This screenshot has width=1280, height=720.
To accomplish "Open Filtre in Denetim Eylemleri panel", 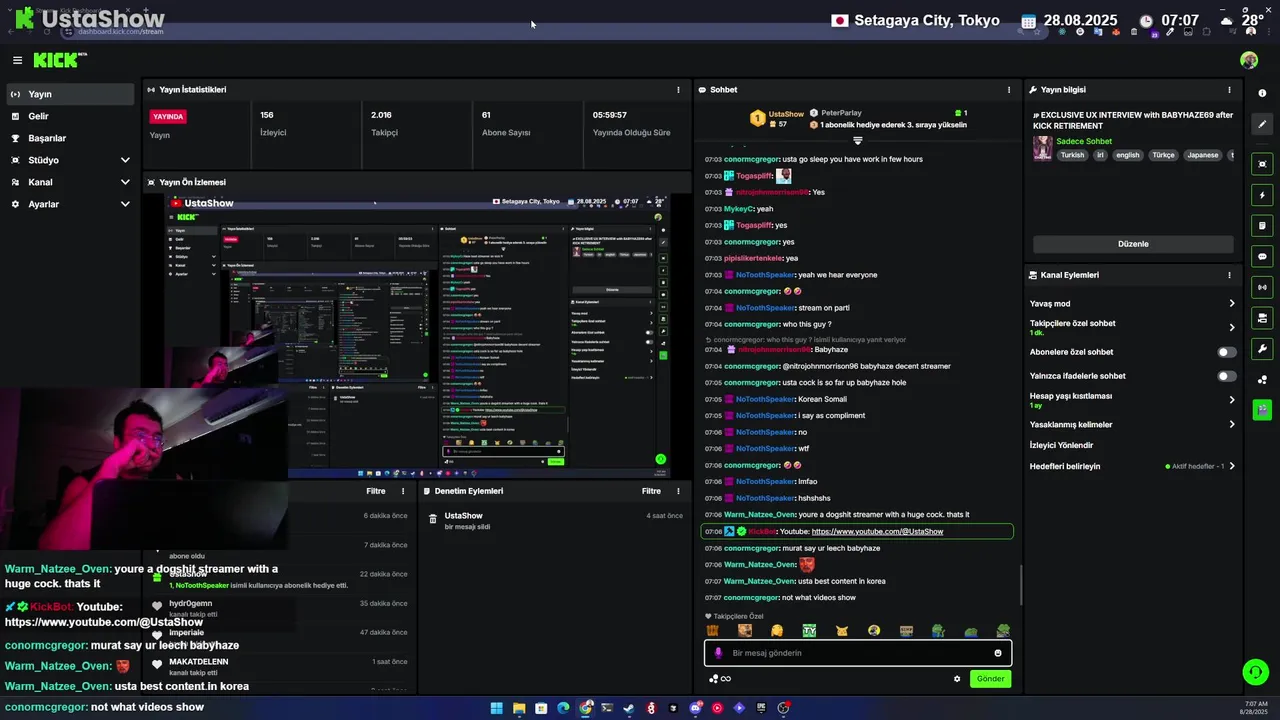I will (651, 491).
